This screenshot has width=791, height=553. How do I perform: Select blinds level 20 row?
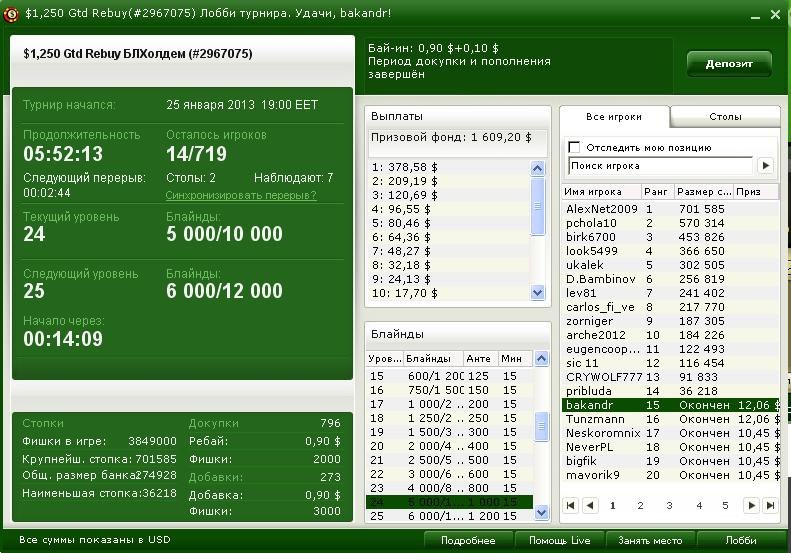pyautogui.click(x=449, y=446)
